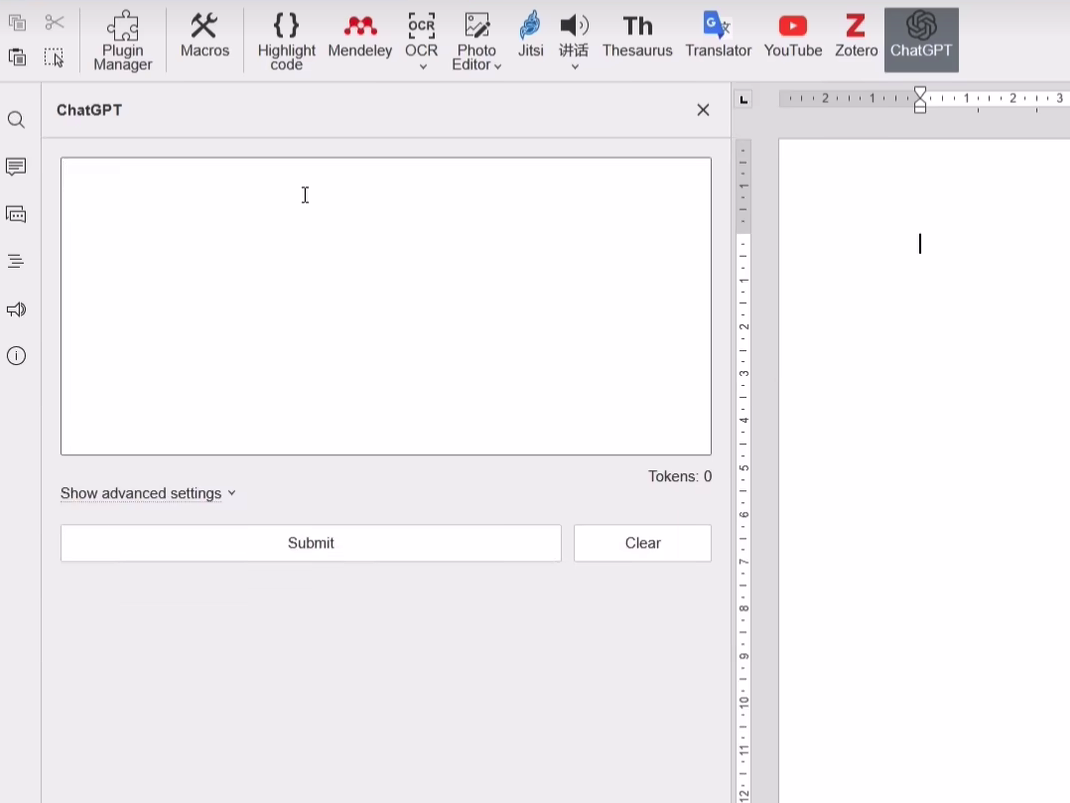1070x803 pixels.
Task: Open the Jitsi plugin
Action: [530, 37]
